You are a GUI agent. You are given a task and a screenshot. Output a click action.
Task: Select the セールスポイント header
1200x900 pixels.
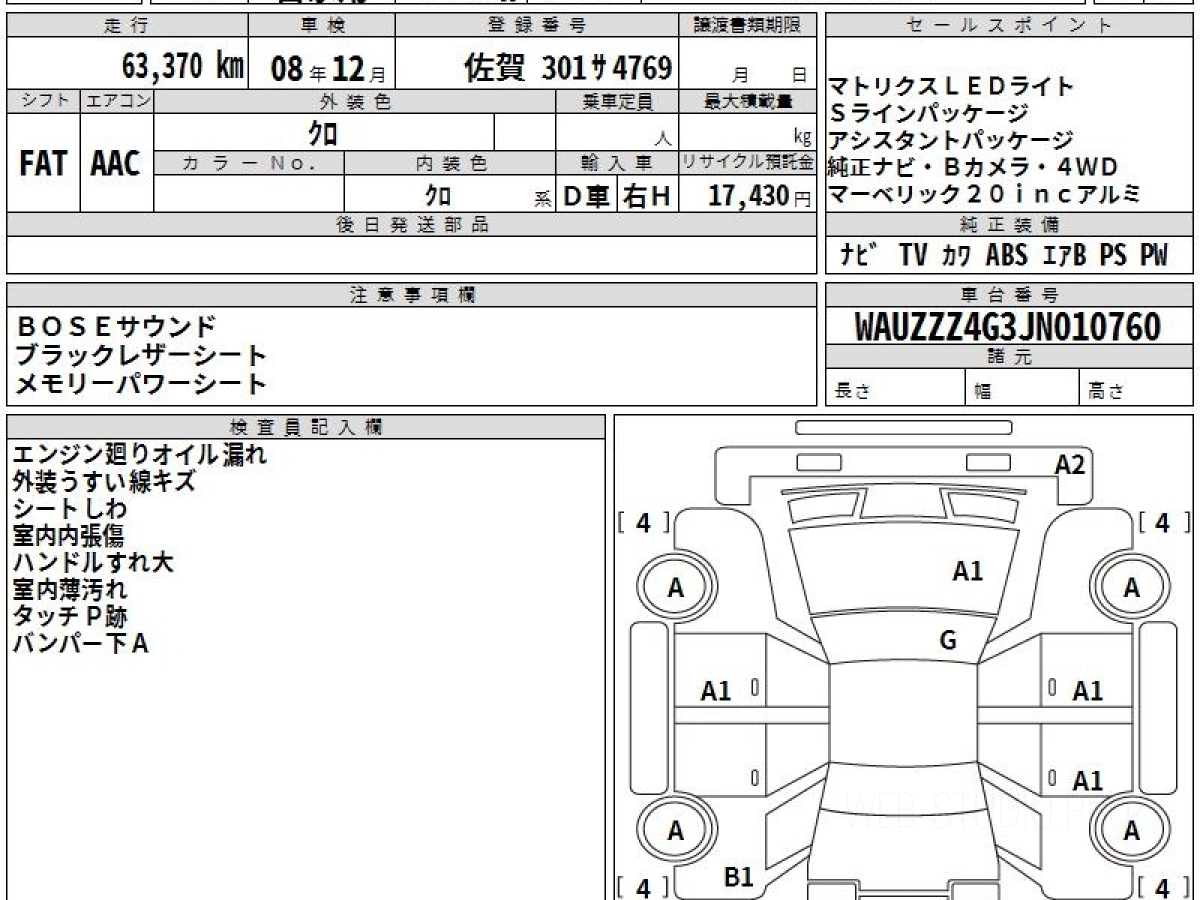1009,26
